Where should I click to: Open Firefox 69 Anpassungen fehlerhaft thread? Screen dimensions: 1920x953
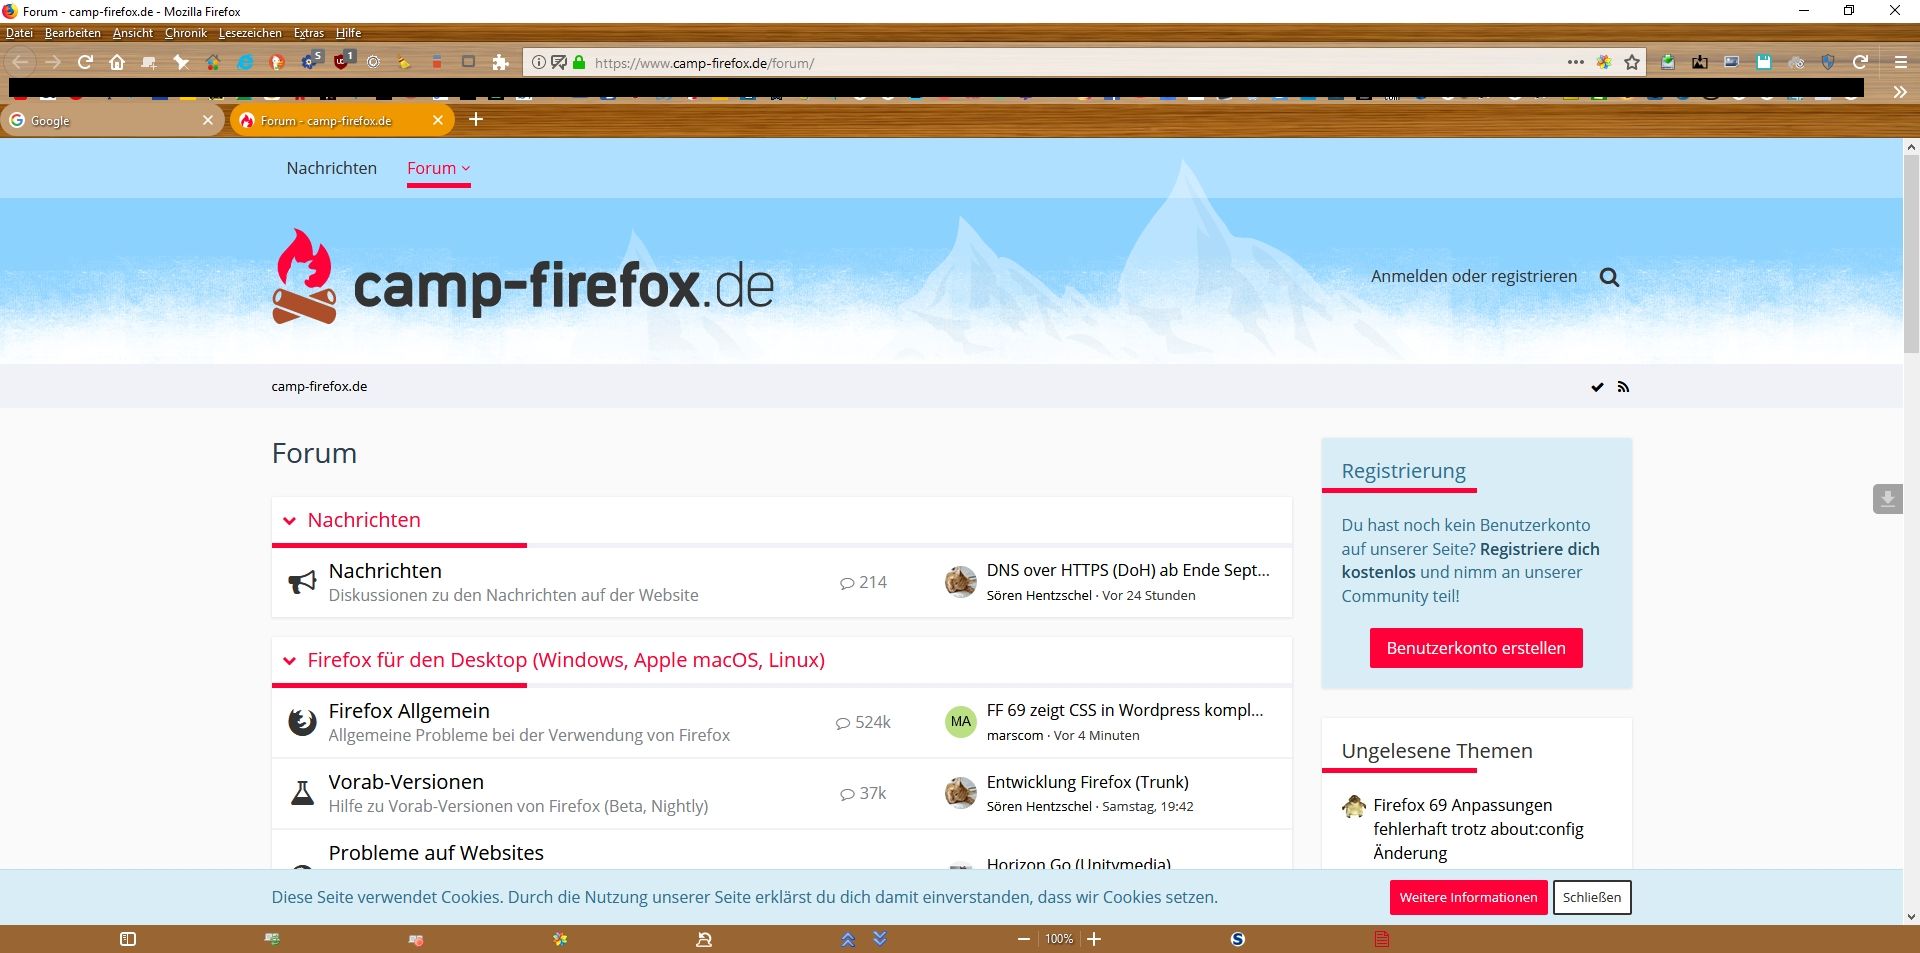1478,829
